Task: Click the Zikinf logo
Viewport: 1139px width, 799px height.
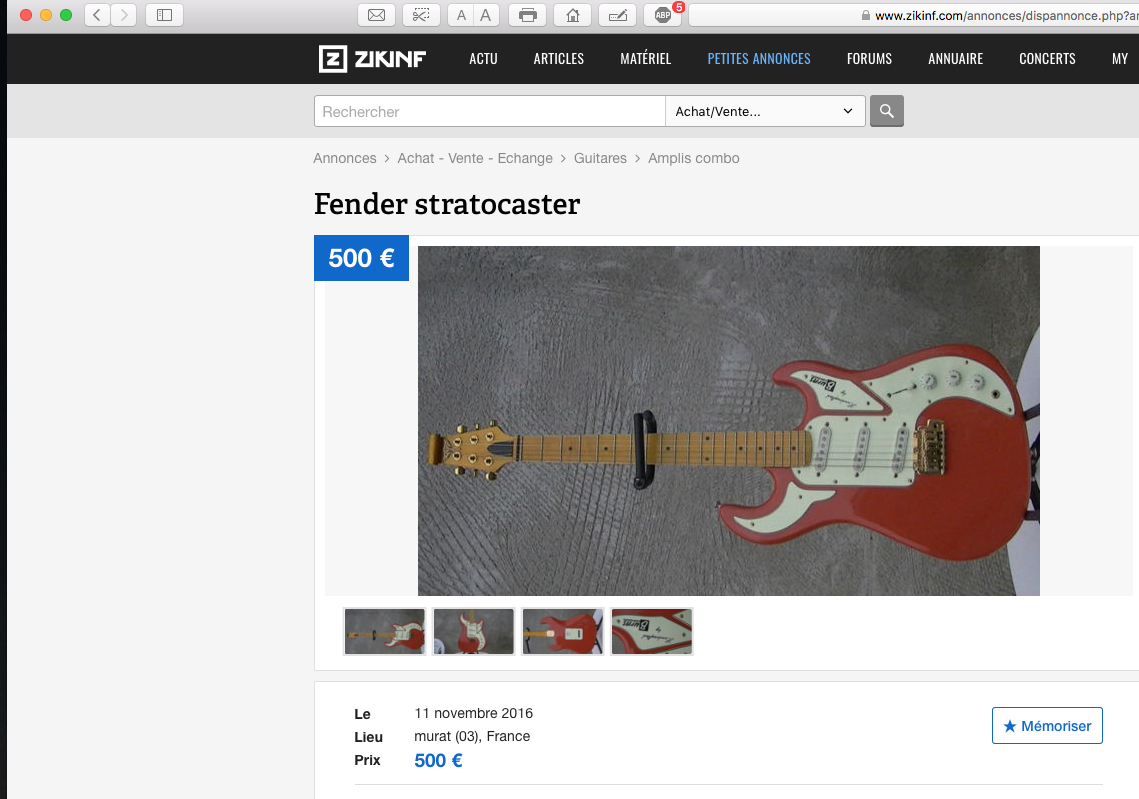Action: point(372,59)
